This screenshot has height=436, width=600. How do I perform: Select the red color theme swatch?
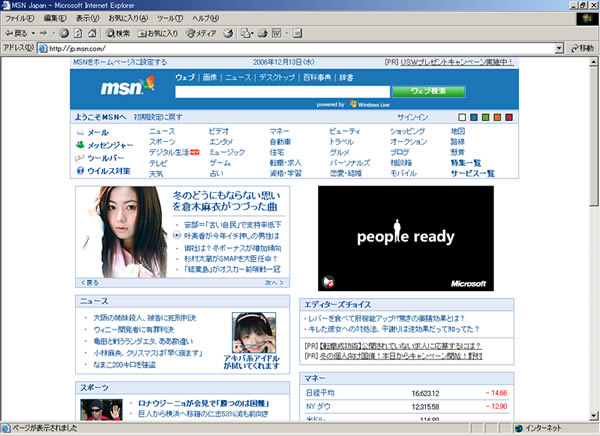pos(509,117)
